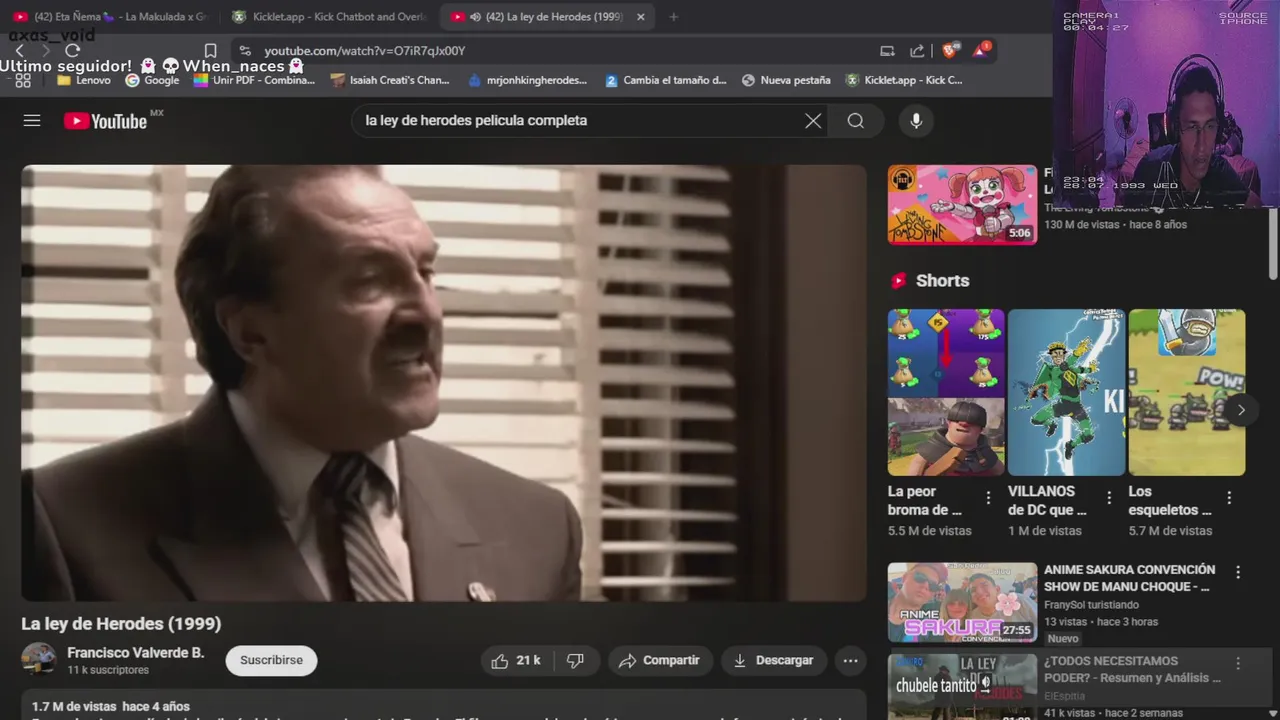This screenshot has height=720, width=1280.
Task: Go back with the browser back arrow
Action: click(x=18, y=51)
